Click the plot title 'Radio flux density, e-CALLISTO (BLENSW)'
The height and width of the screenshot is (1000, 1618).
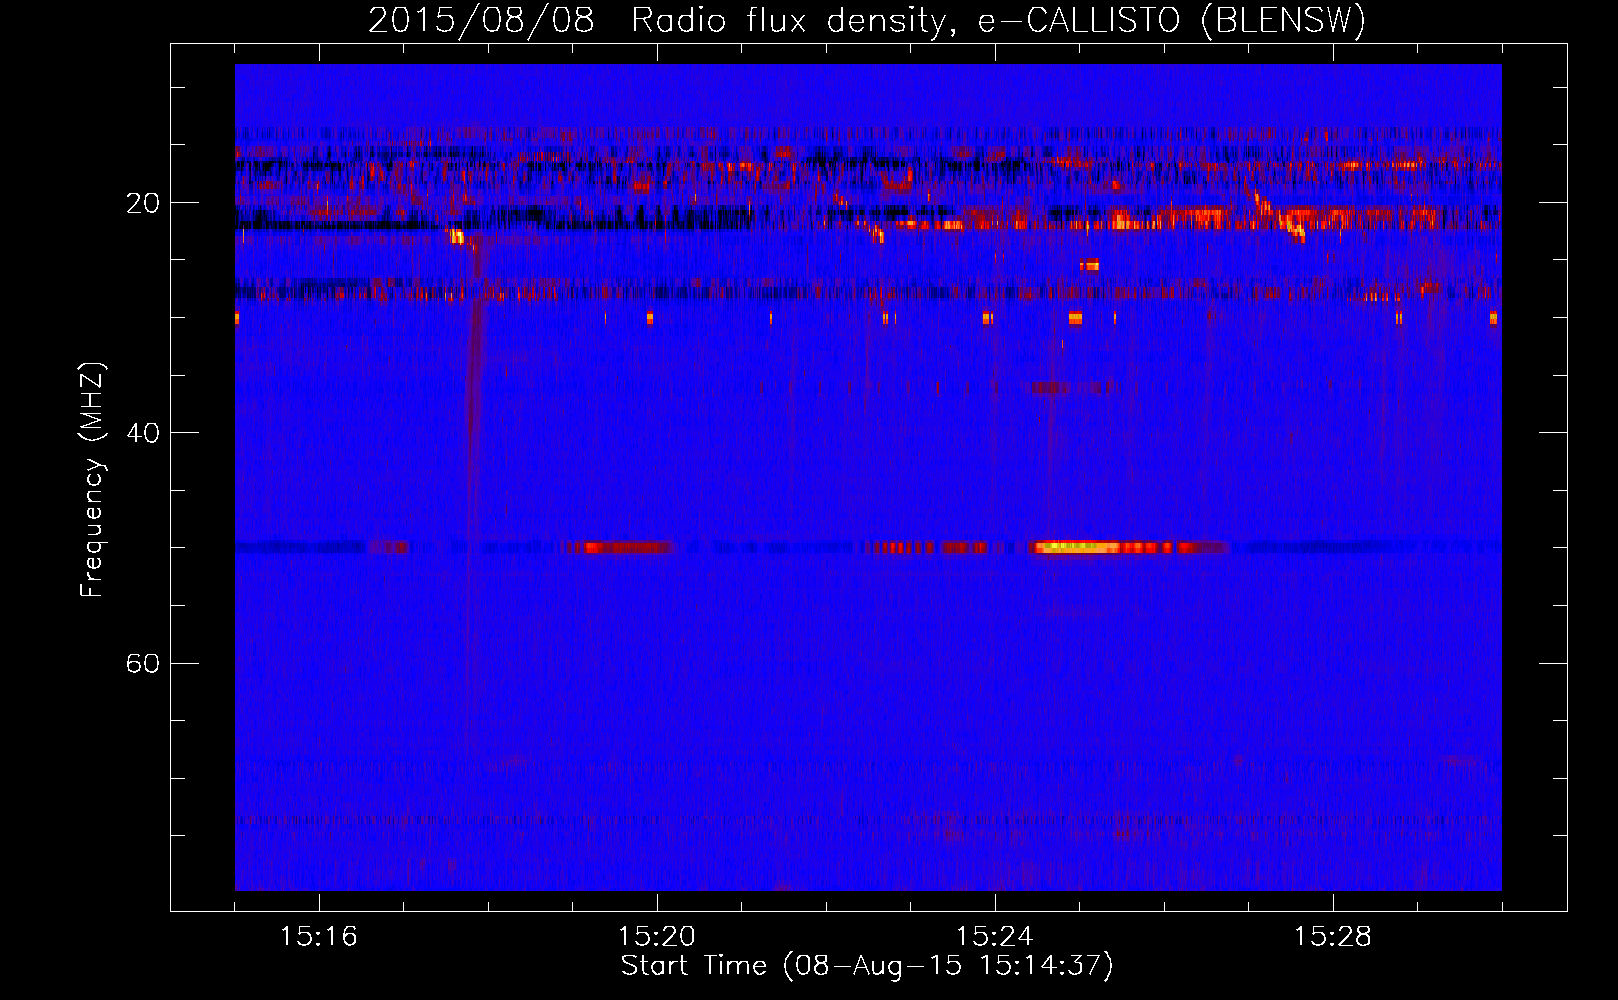[998, 21]
